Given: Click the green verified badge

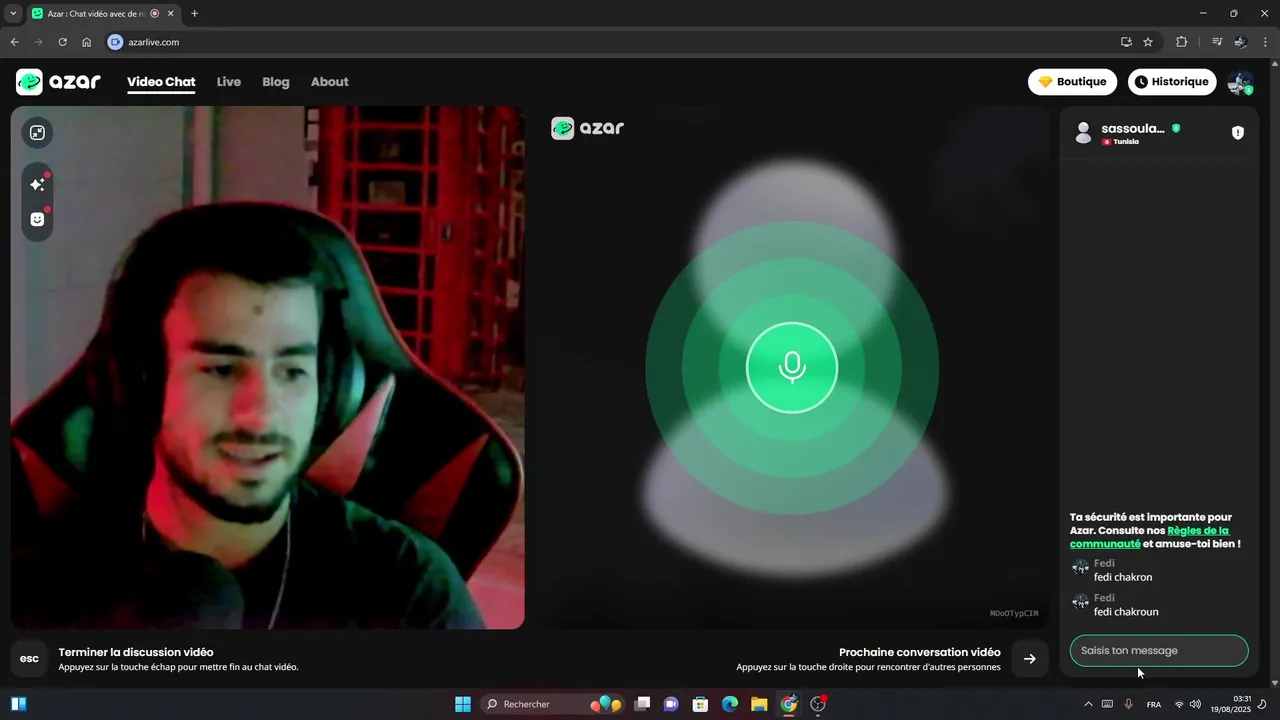Looking at the screenshot, I should tap(1176, 128).
